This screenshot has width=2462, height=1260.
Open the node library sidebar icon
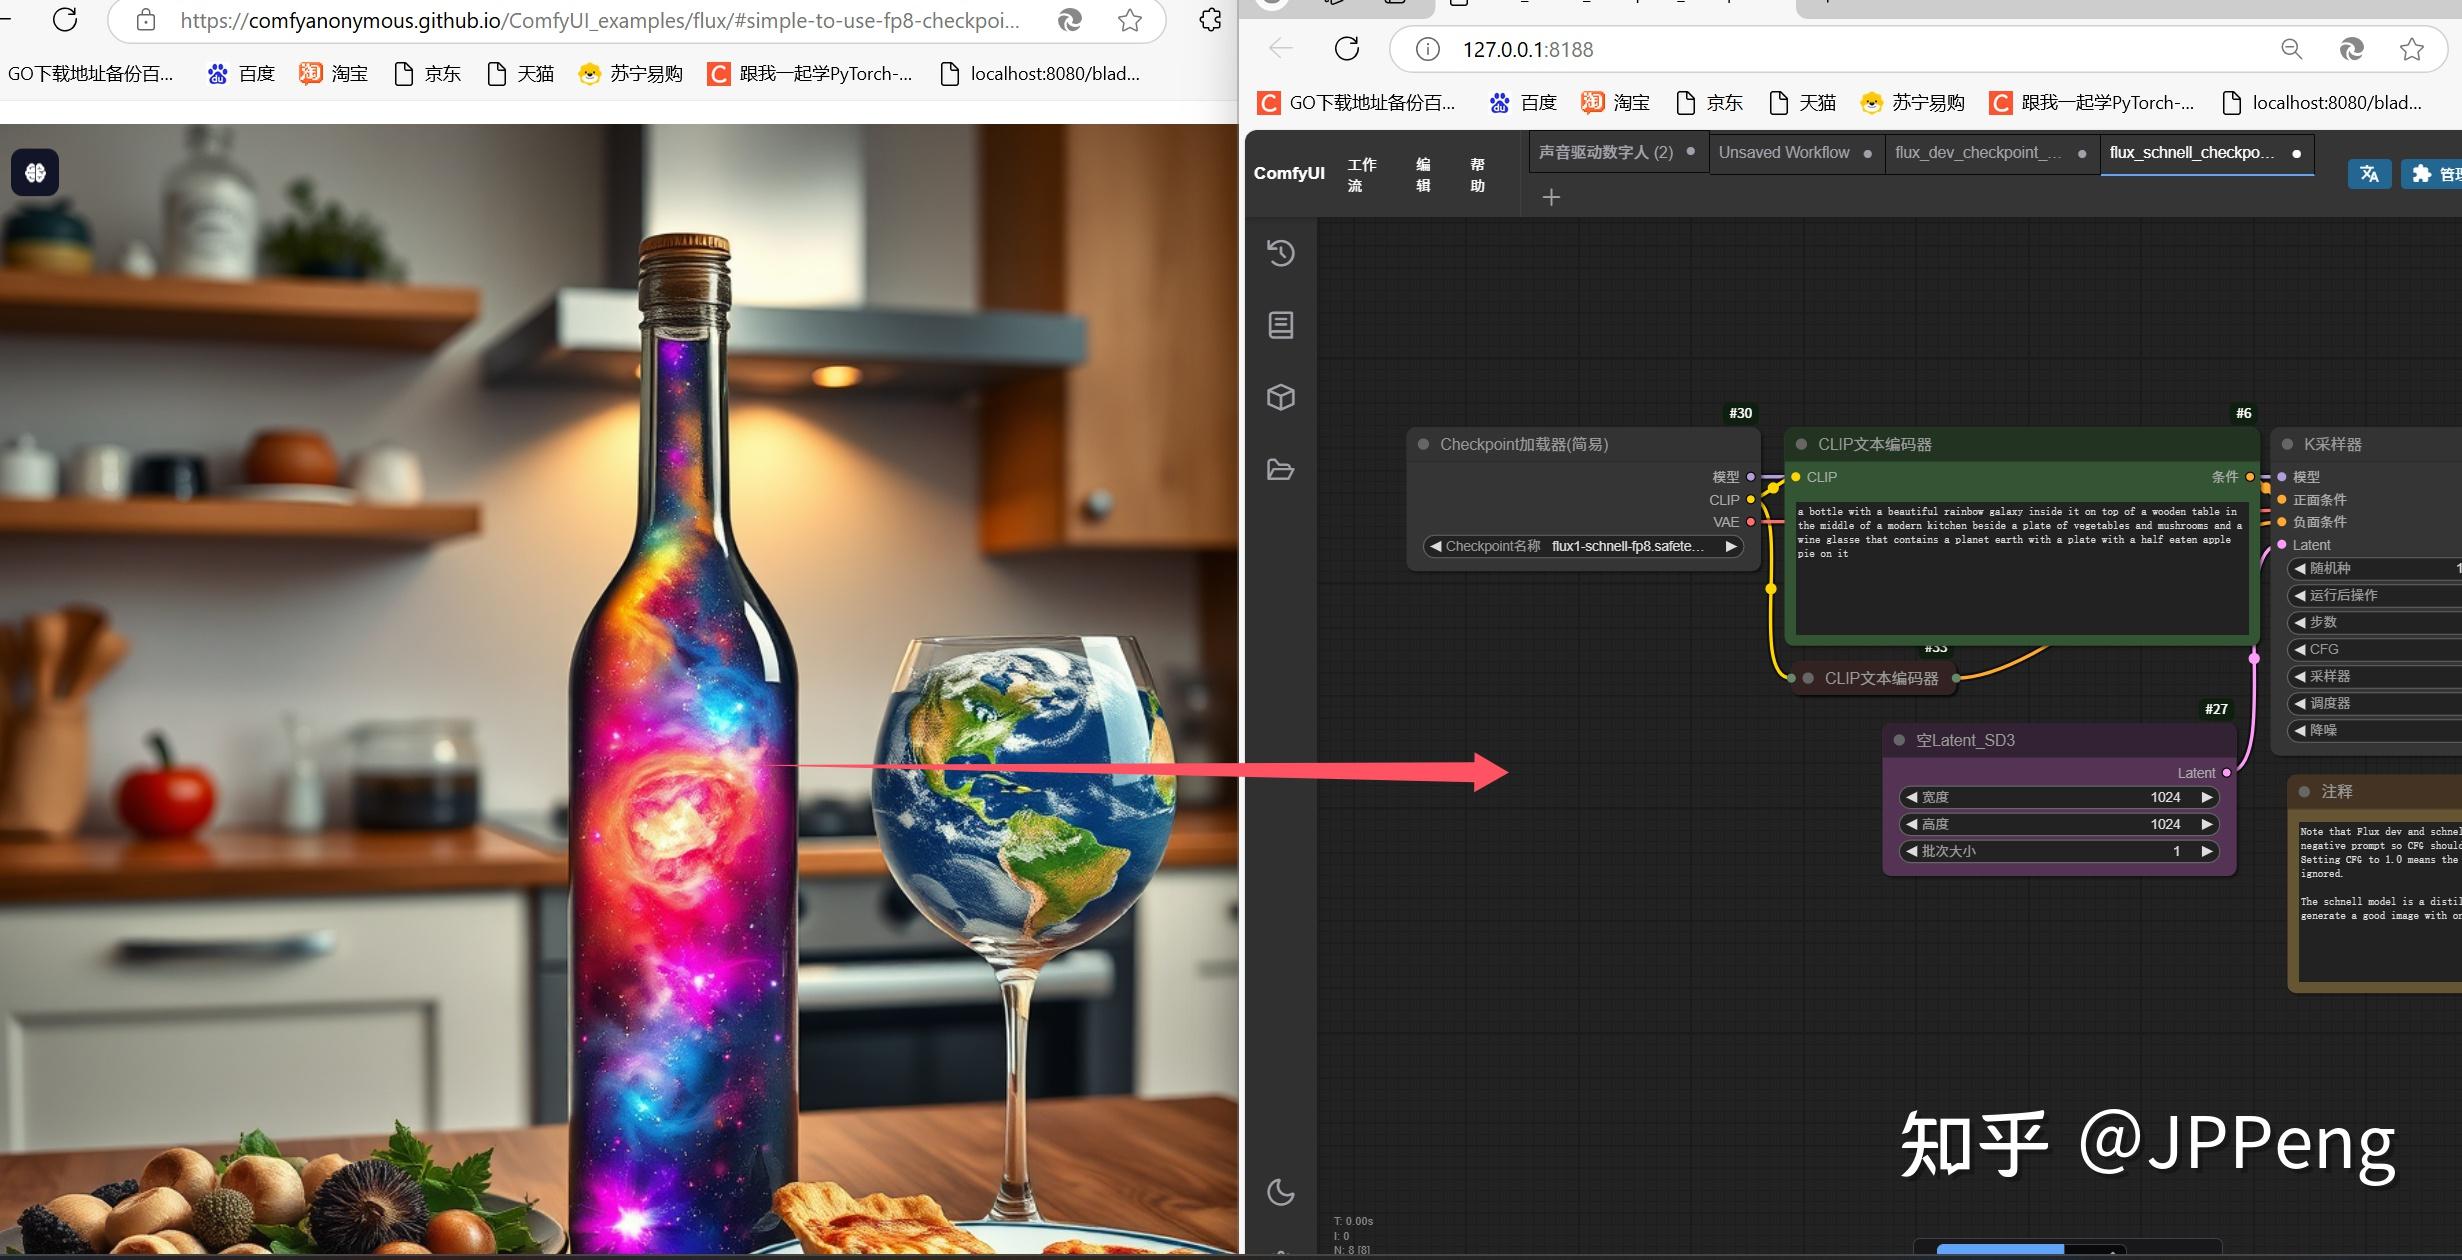click(x=1281, y=325)
